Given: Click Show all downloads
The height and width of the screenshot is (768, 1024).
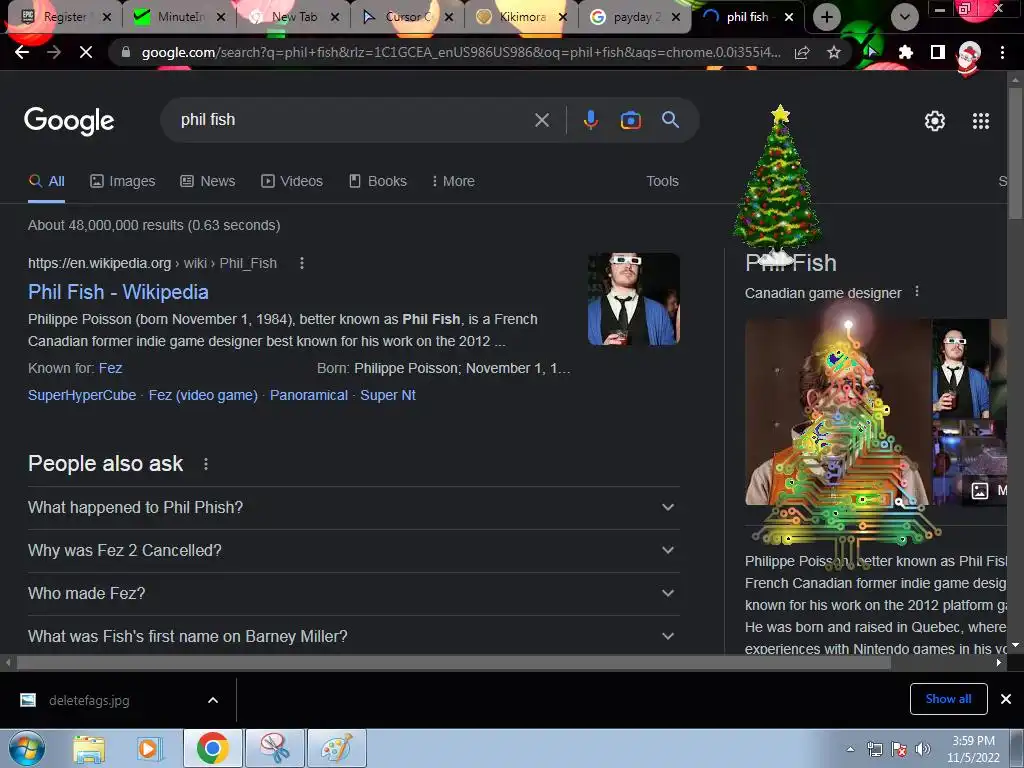Looking at the screenshot, I should click(948, 699).
